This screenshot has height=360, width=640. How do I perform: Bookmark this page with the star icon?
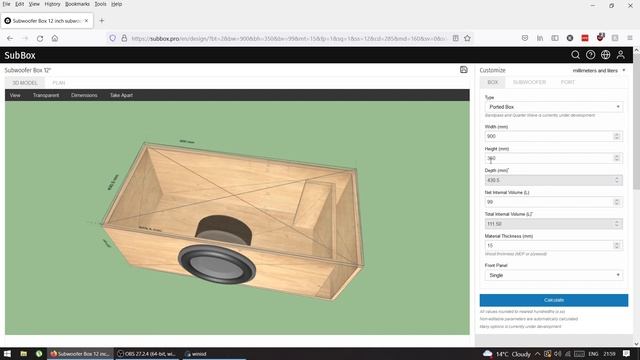click(467, 38)
